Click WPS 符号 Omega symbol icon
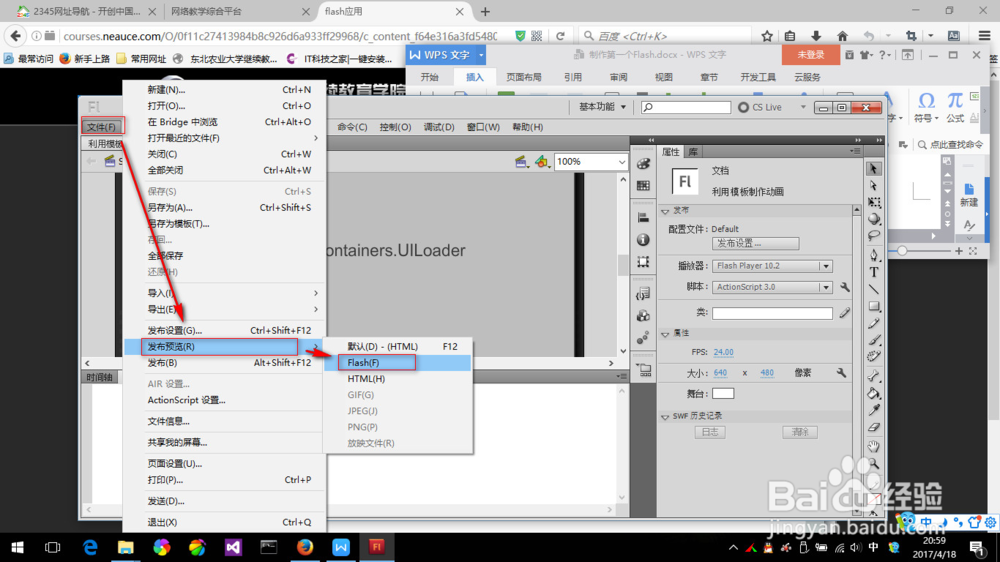Viewport: 1000px width, 562px height. tap(926, 101)
